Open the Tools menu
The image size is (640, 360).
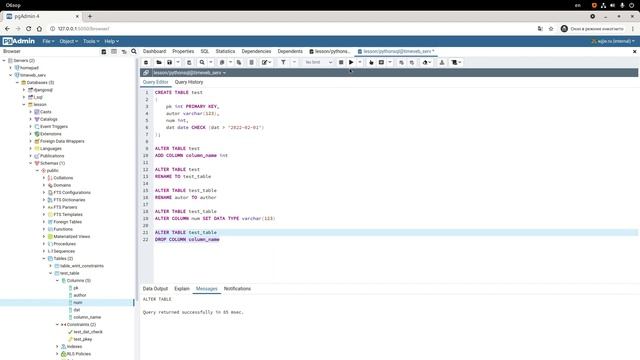(x=91, y=41)
